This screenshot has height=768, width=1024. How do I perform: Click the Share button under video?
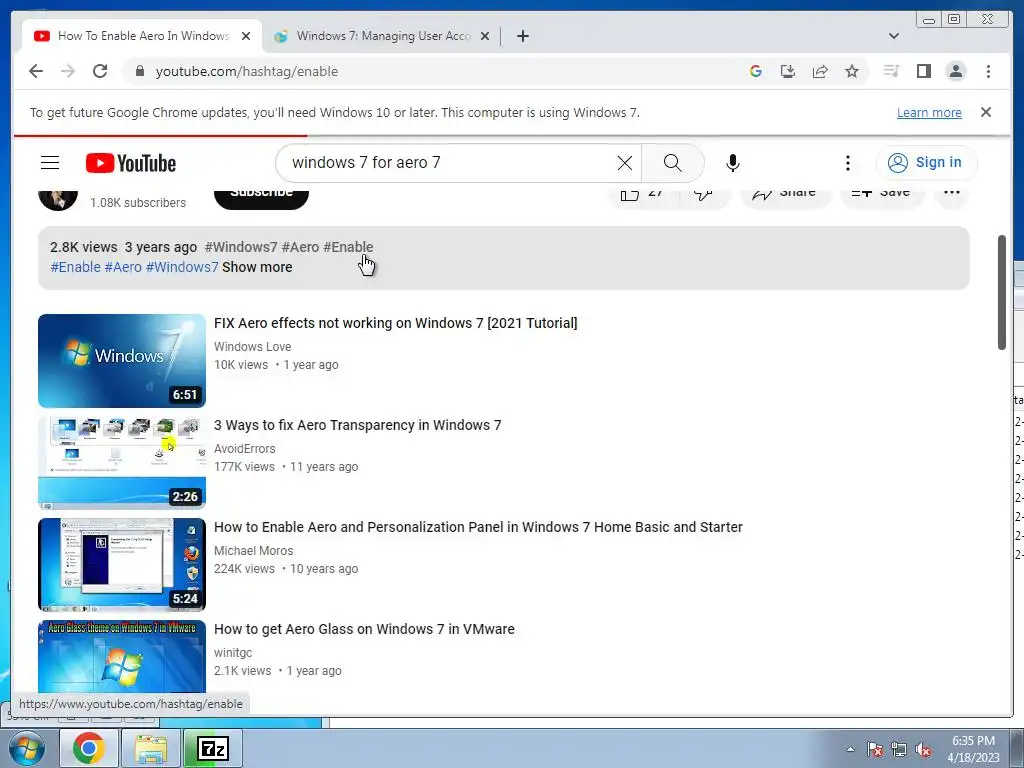tap(786, 194)
